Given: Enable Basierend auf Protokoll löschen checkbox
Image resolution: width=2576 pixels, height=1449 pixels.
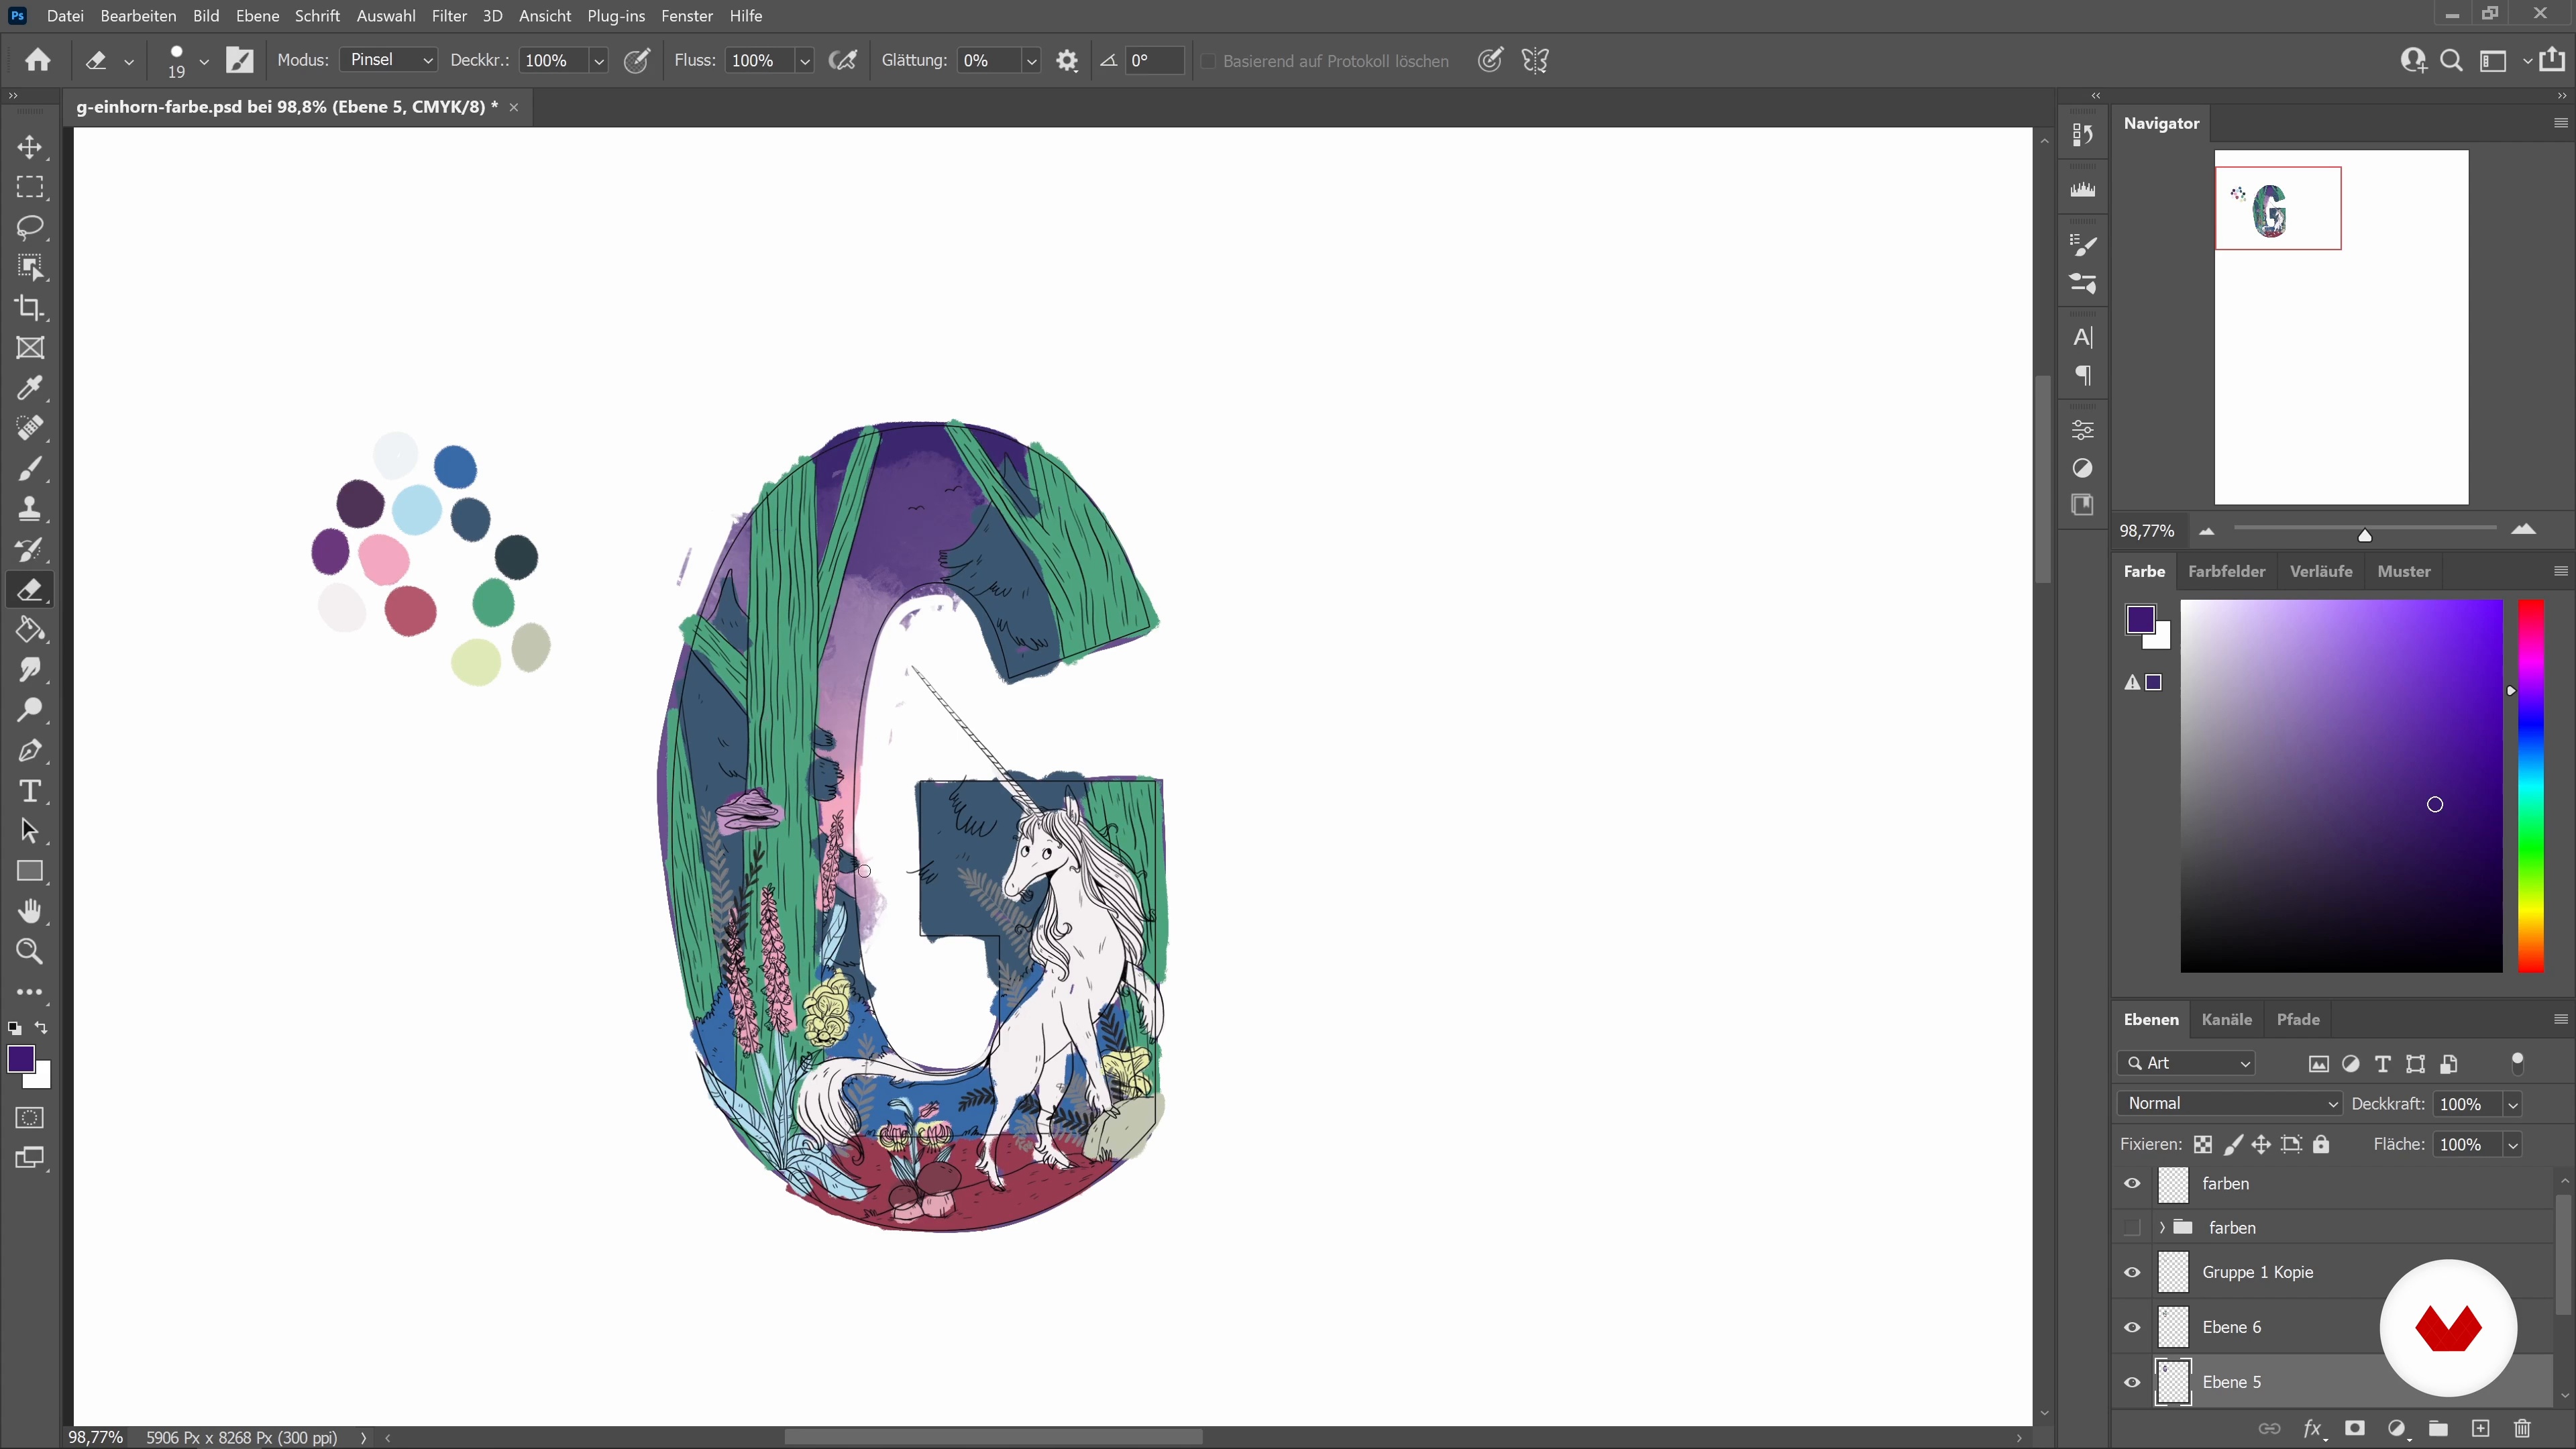Looking at the screenshot, I should 1208,61.
